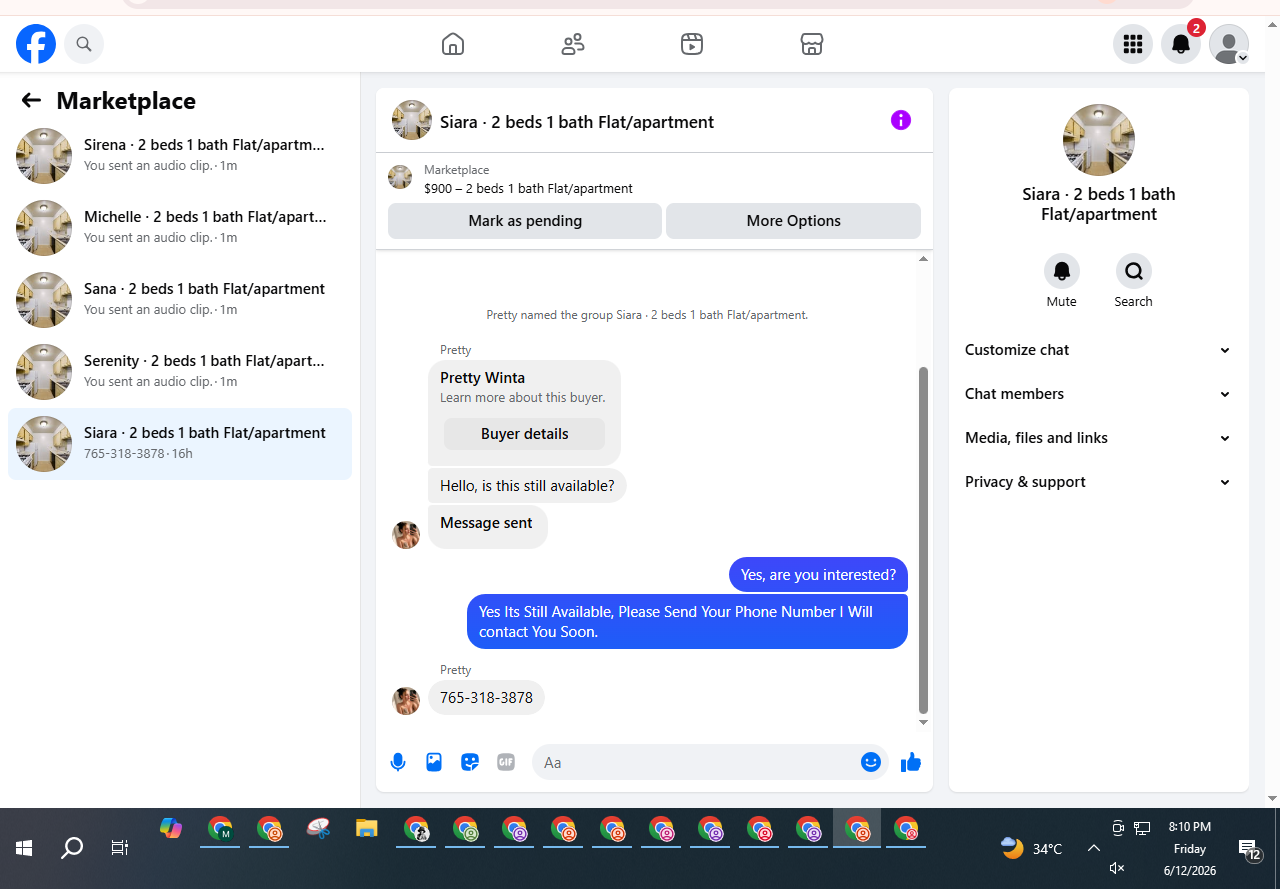Open the Marketplace storefront icon in top bar
The image size is (1280, 889).
[812, 44]
